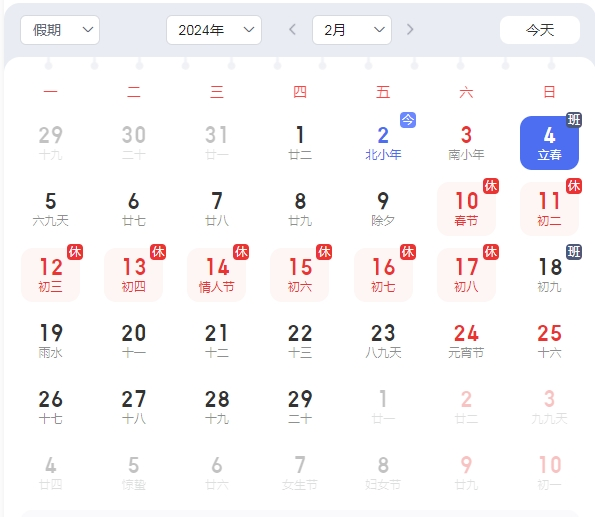This screenshot has height=517, width=595.
Task: Select February 24 元宵节
Action: point(466,341)
